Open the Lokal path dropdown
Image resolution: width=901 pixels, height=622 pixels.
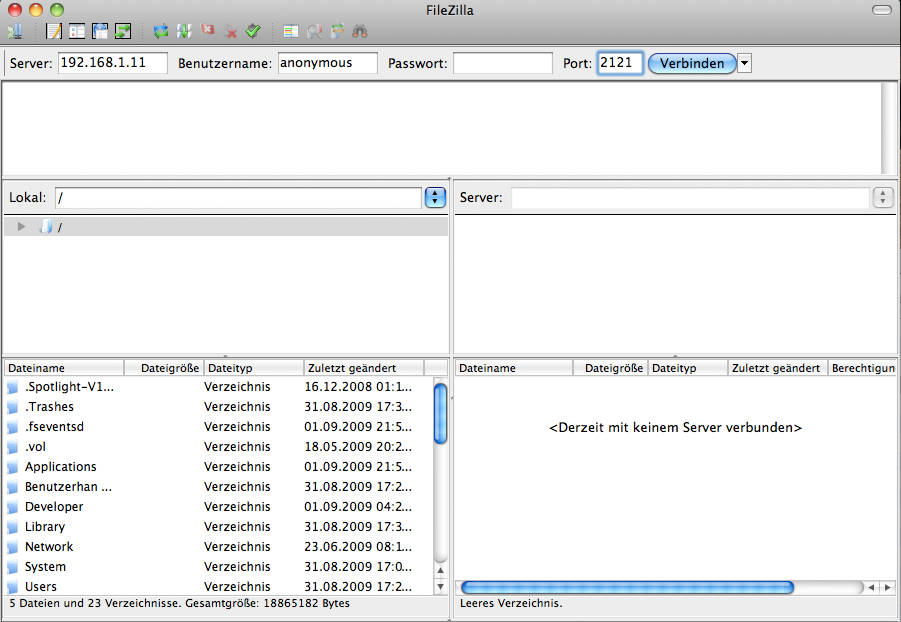(435, 198)
